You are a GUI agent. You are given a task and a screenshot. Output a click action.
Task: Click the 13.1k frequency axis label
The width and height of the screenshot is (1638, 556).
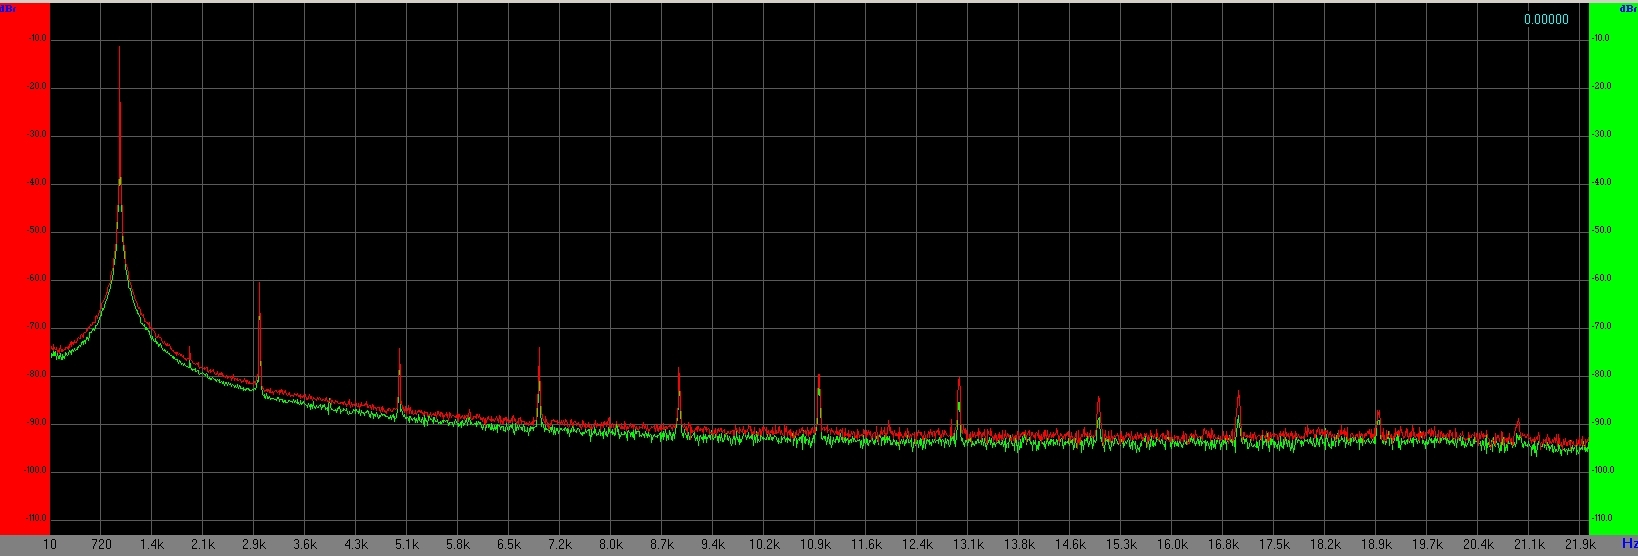click(x=968, y=545)
